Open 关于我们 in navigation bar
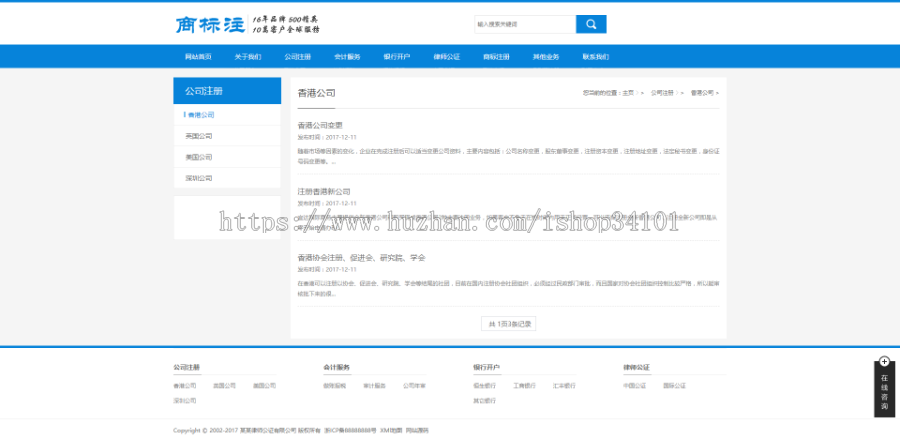The width and height of the screenshot is (900, 439). tap(247, 57)
